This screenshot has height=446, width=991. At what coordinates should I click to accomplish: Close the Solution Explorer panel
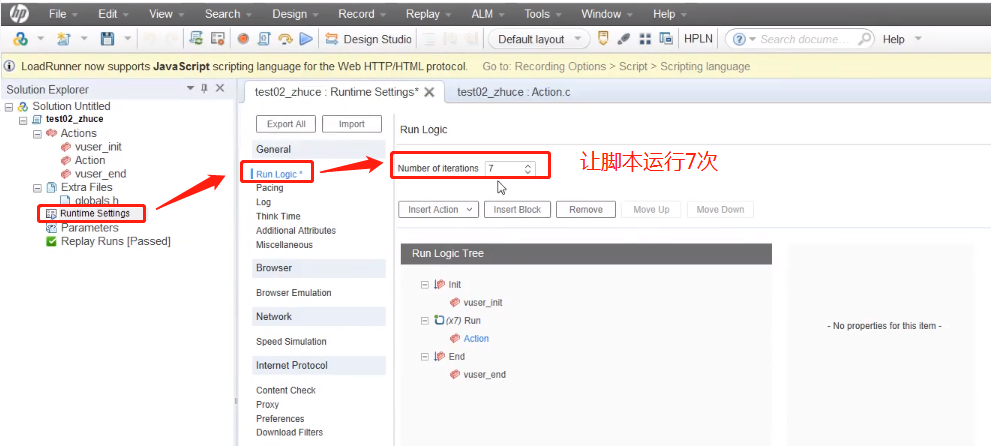pyautogui.click(x=220, y=88)
